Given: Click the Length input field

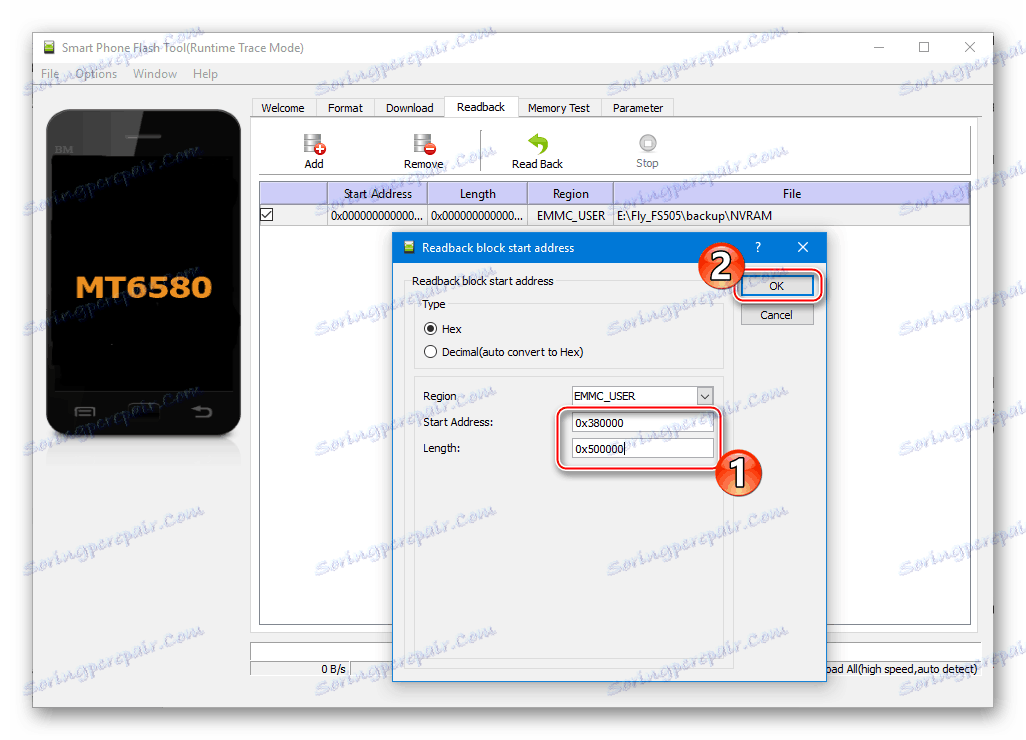Looking at the screenshot, I should [643, 449].
